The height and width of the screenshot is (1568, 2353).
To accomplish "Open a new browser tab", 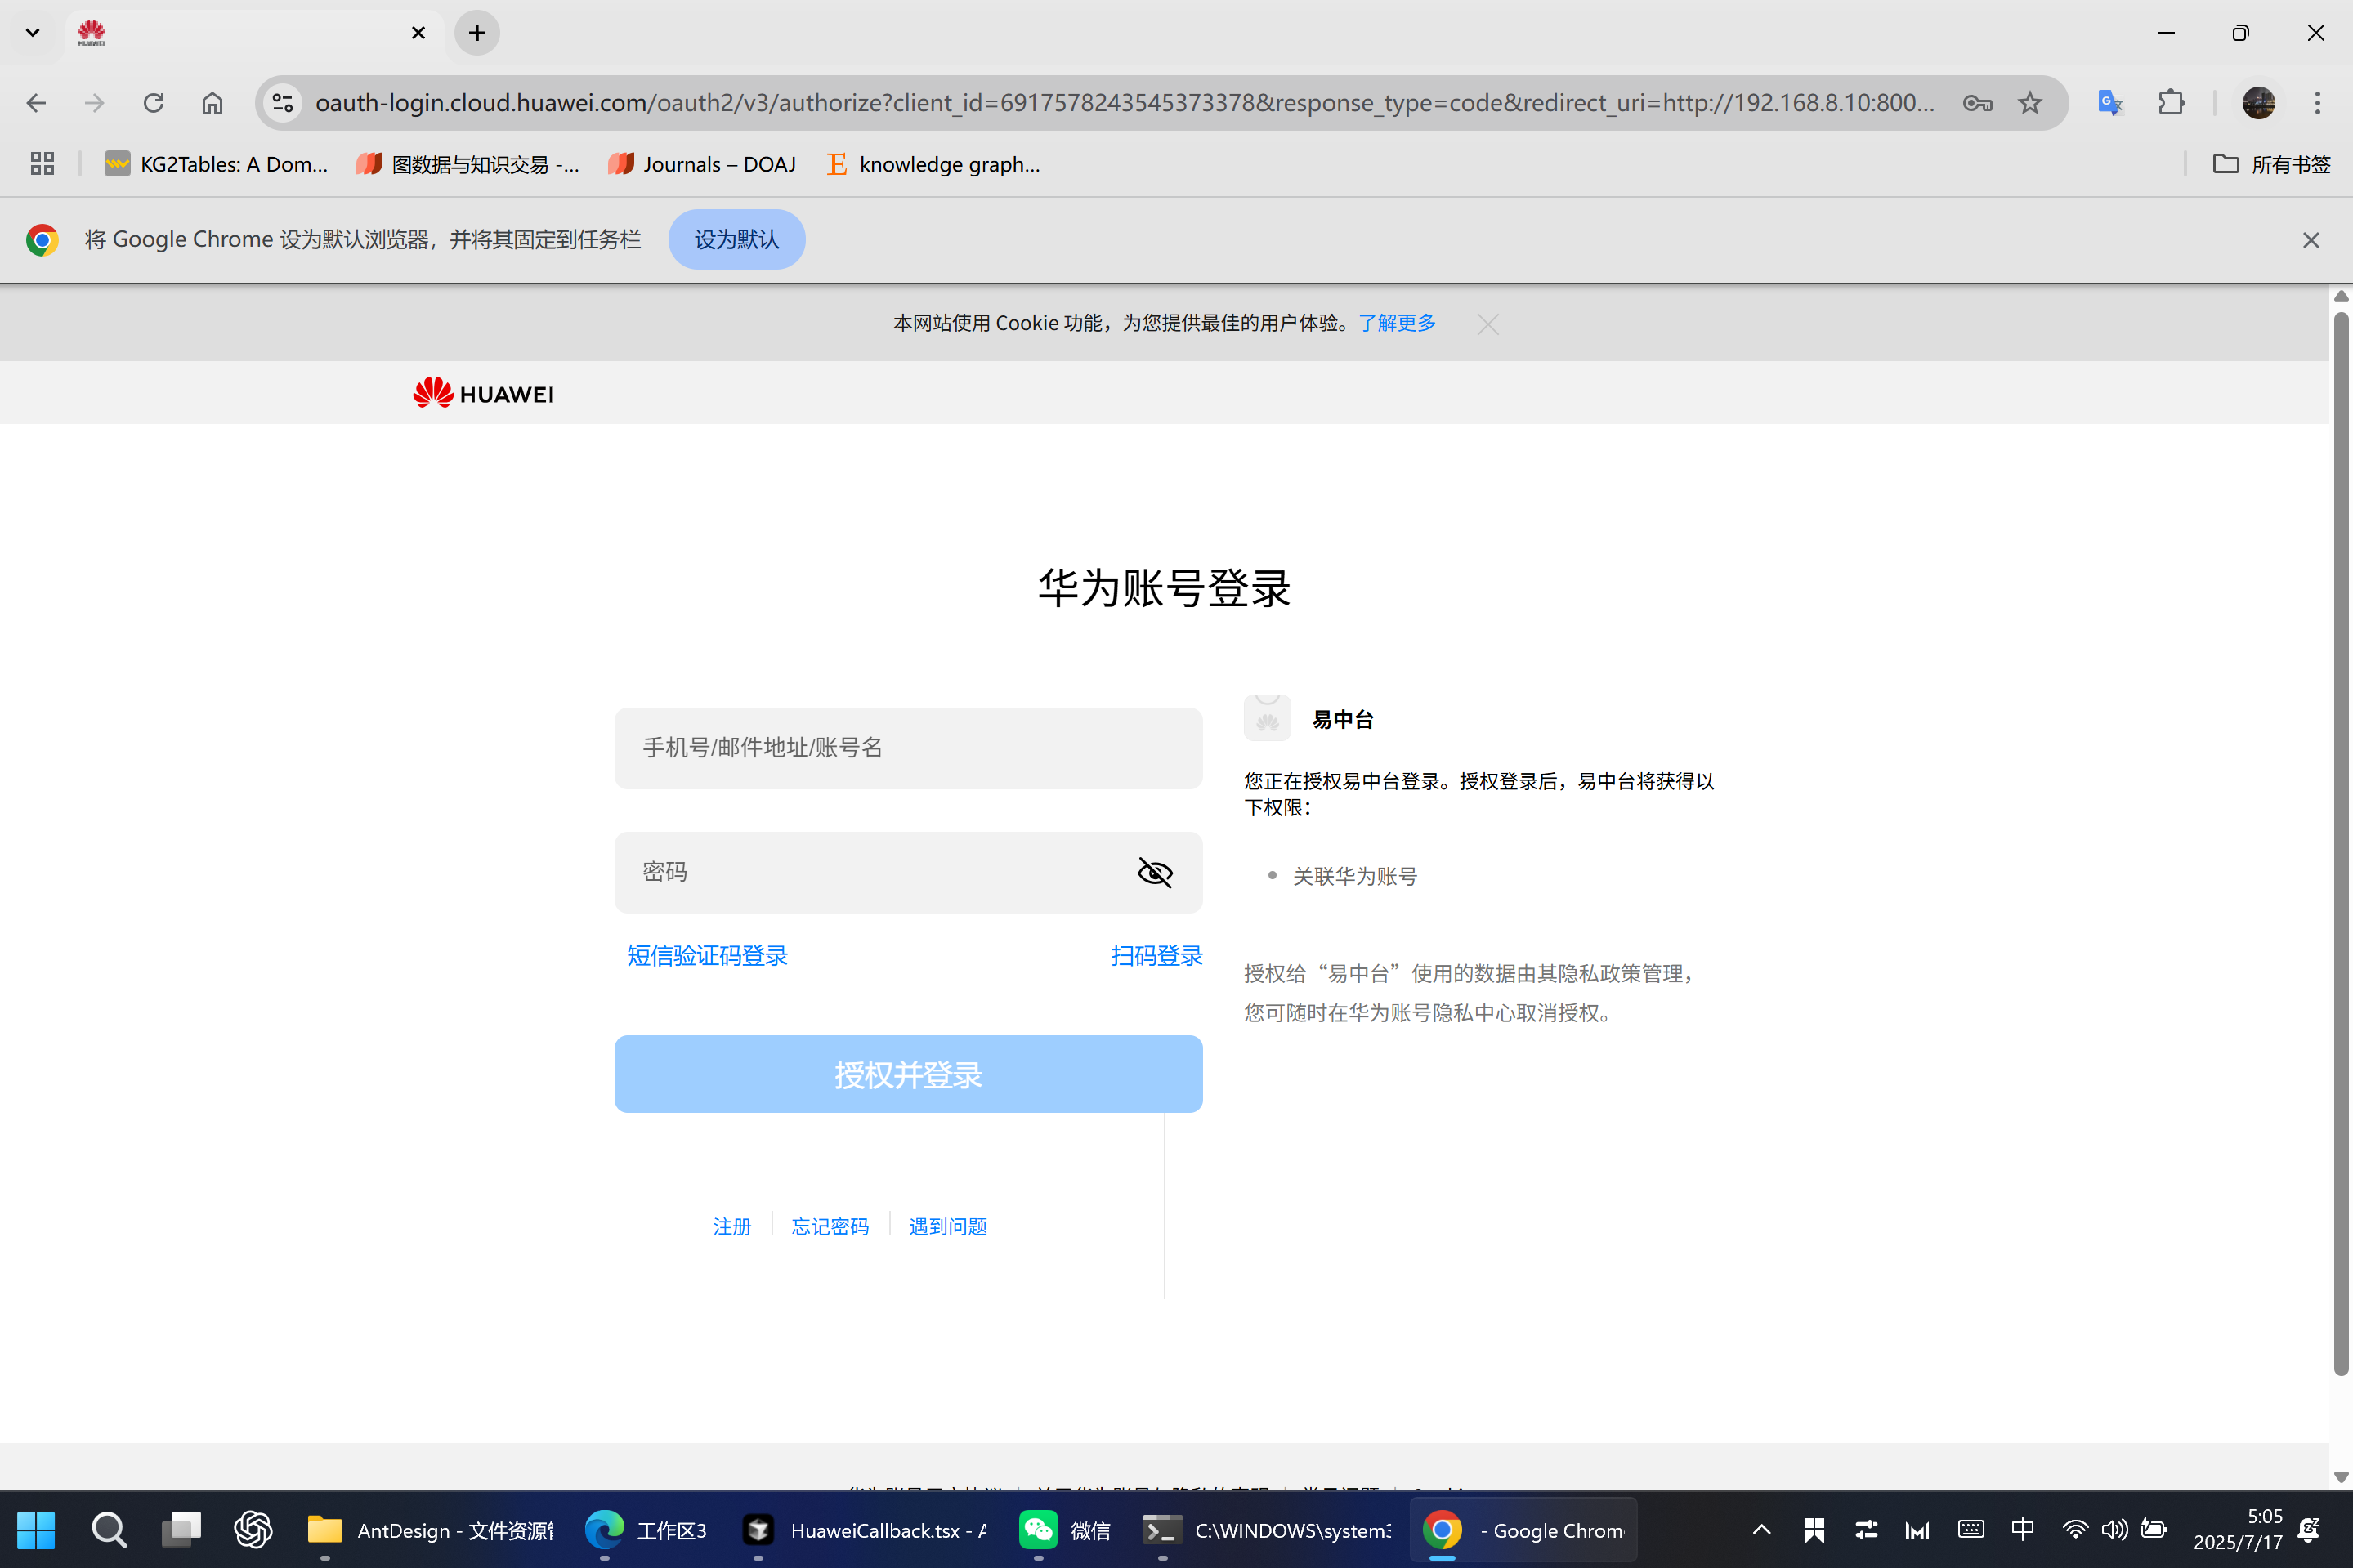I will click(x=477, y=32).
